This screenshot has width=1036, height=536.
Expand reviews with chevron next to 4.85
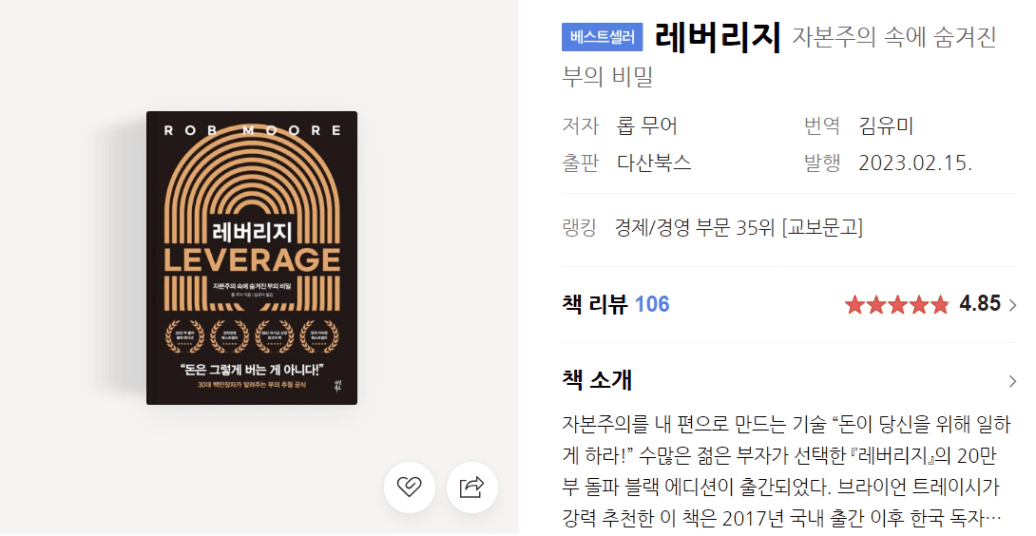coord(1012,305)
